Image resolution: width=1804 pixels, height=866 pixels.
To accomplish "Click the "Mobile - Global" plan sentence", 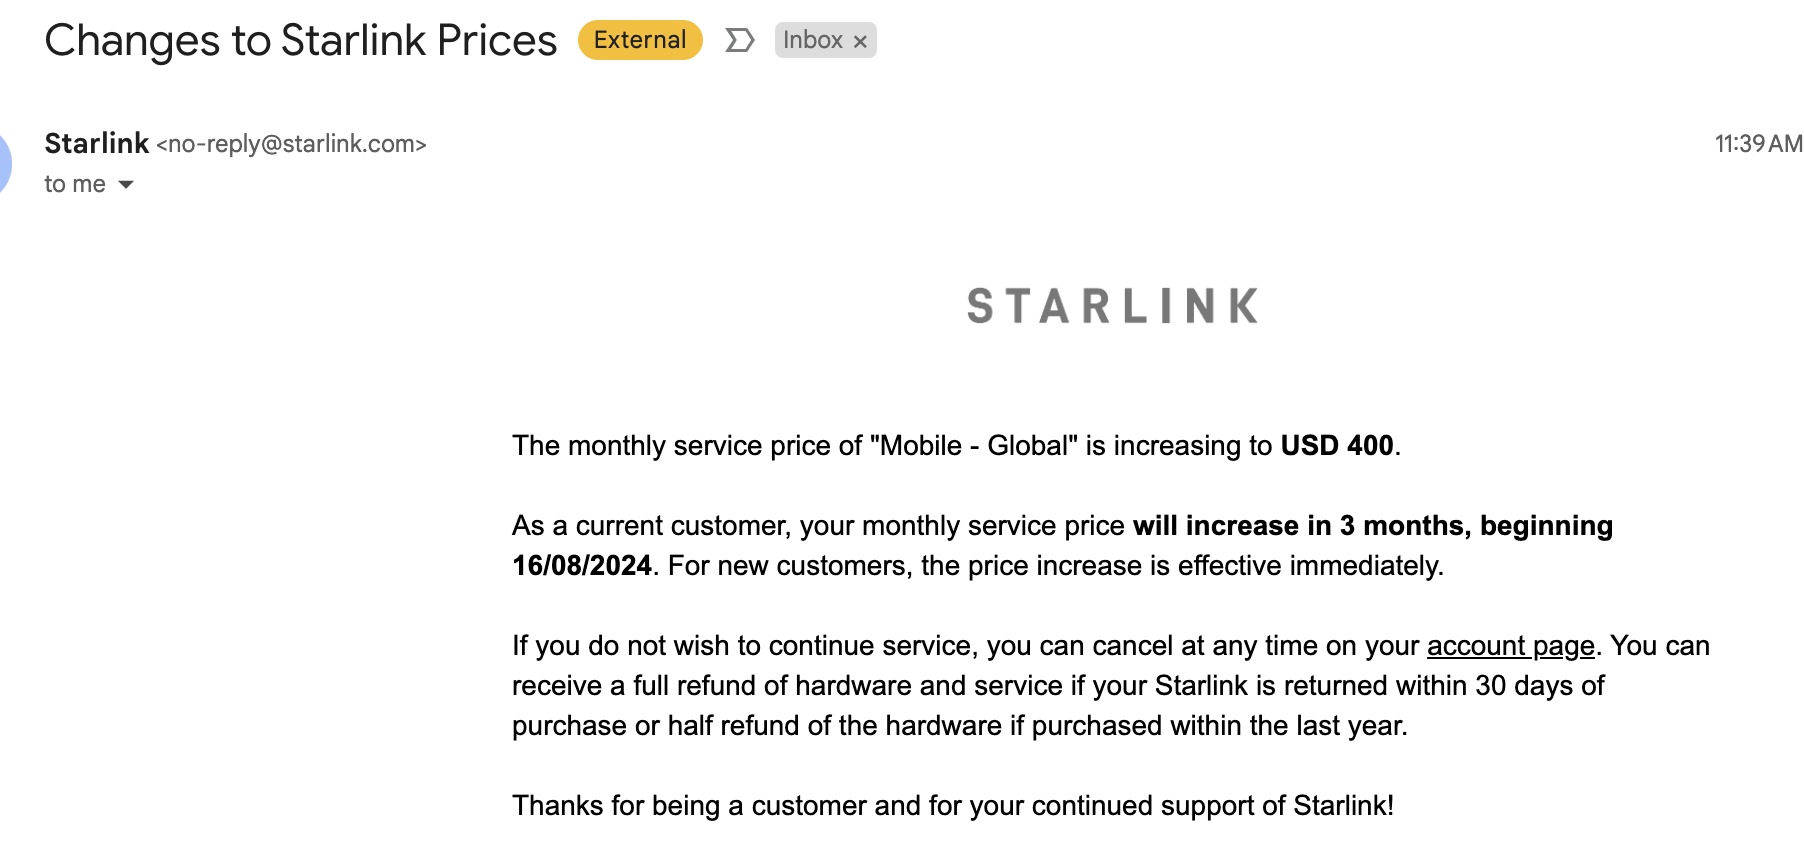I will coord(956,446).
